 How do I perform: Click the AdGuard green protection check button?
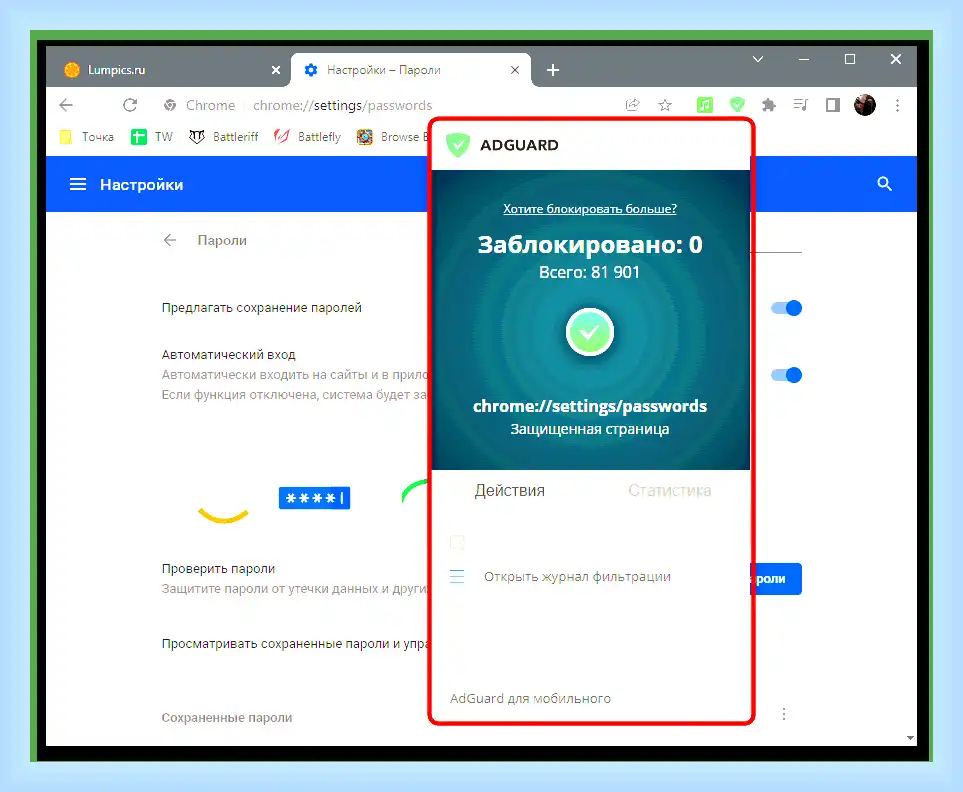[x=590, y=332]
